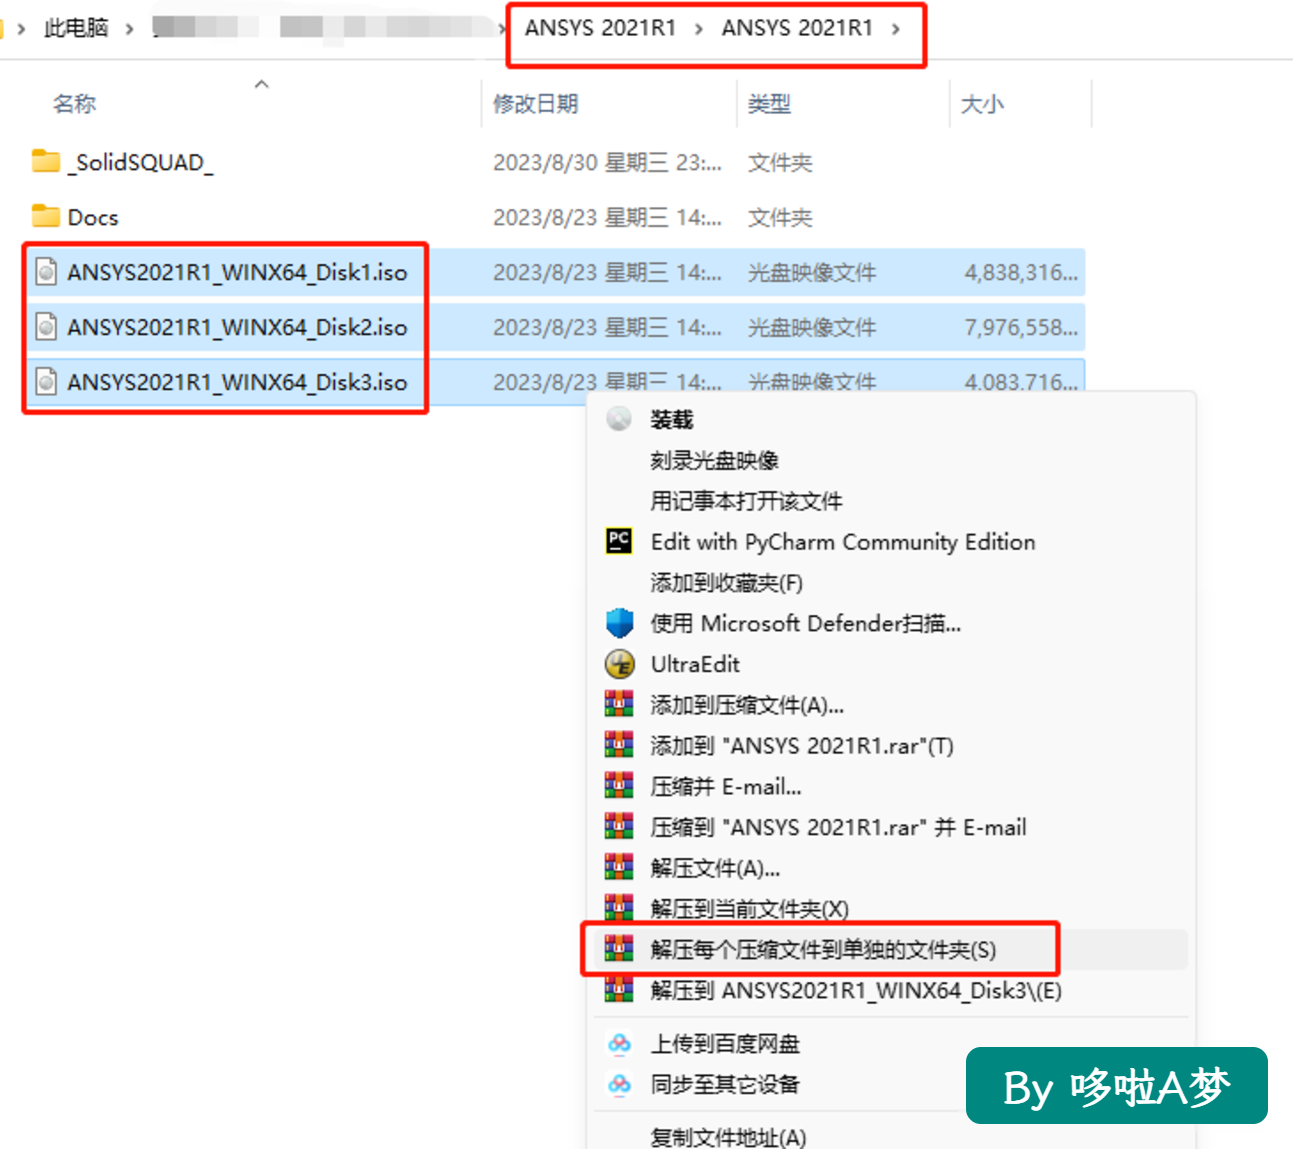
Task: Click Baidu Netdisk icon beside 上传到百度网盘
Action: [620, 1044]
